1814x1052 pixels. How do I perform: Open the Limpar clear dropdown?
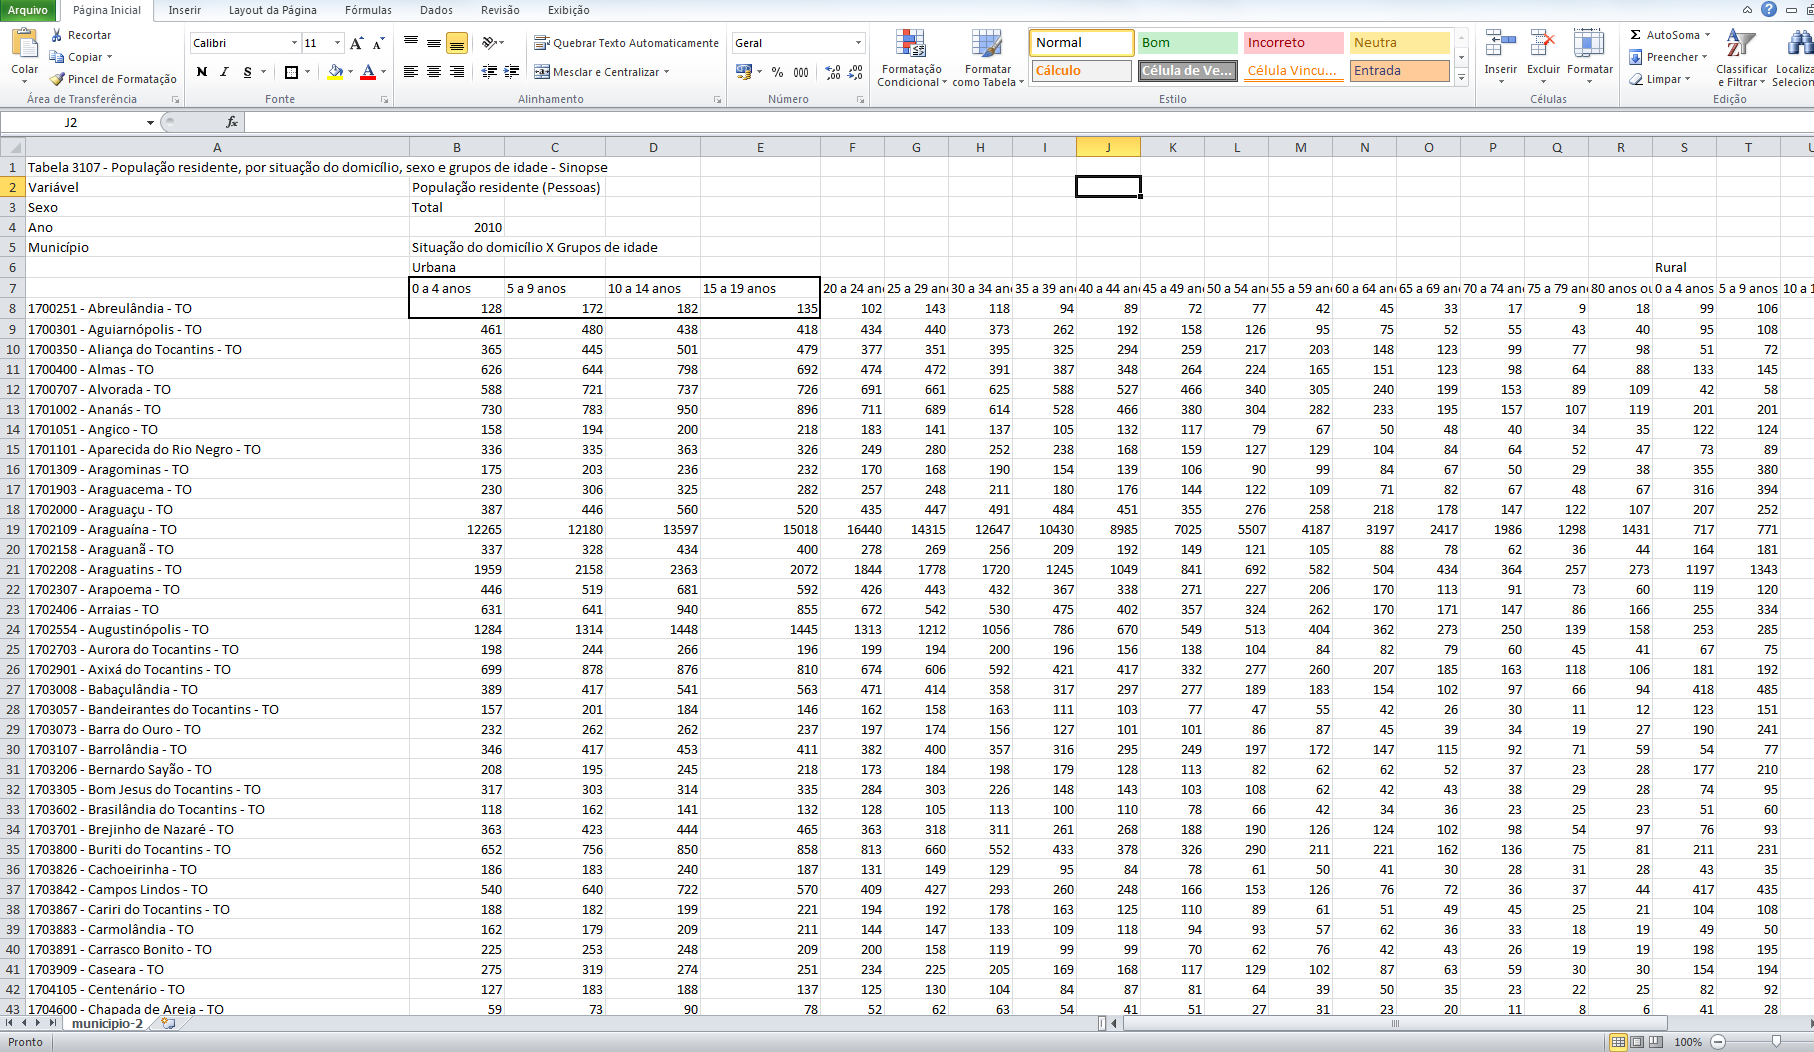(x=1661, y=79)
